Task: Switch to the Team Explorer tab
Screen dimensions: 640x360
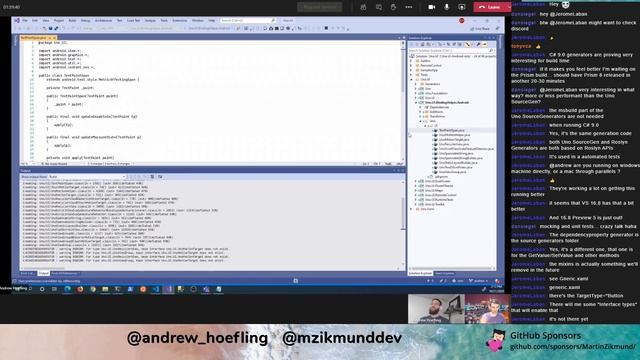Action: (x=444, y=273)
